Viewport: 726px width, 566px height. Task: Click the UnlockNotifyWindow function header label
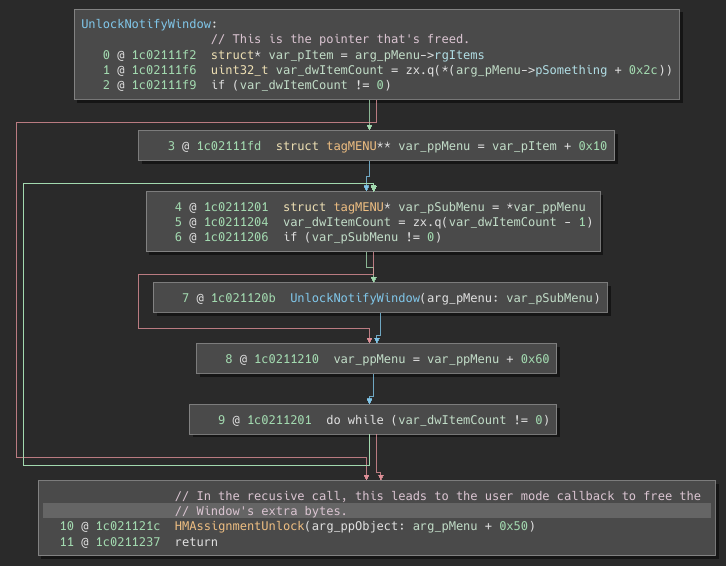coord(149,23)
